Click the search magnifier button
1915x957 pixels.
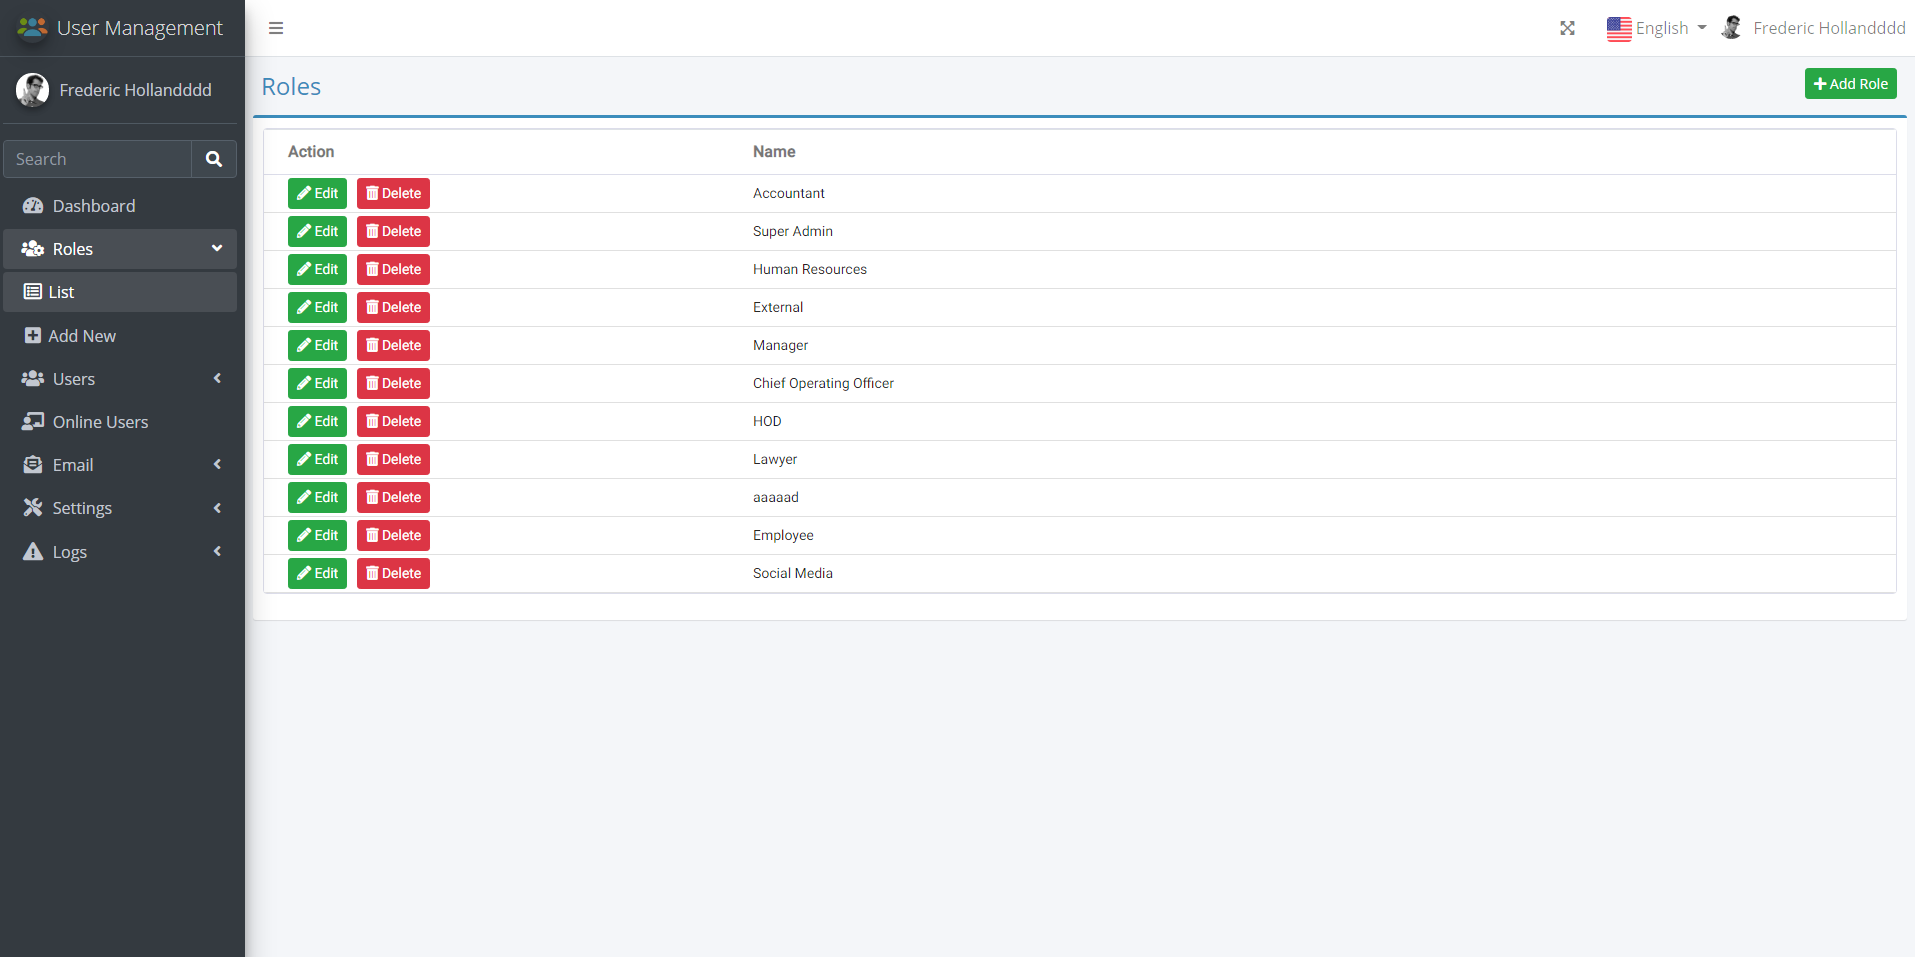[214, 159]
